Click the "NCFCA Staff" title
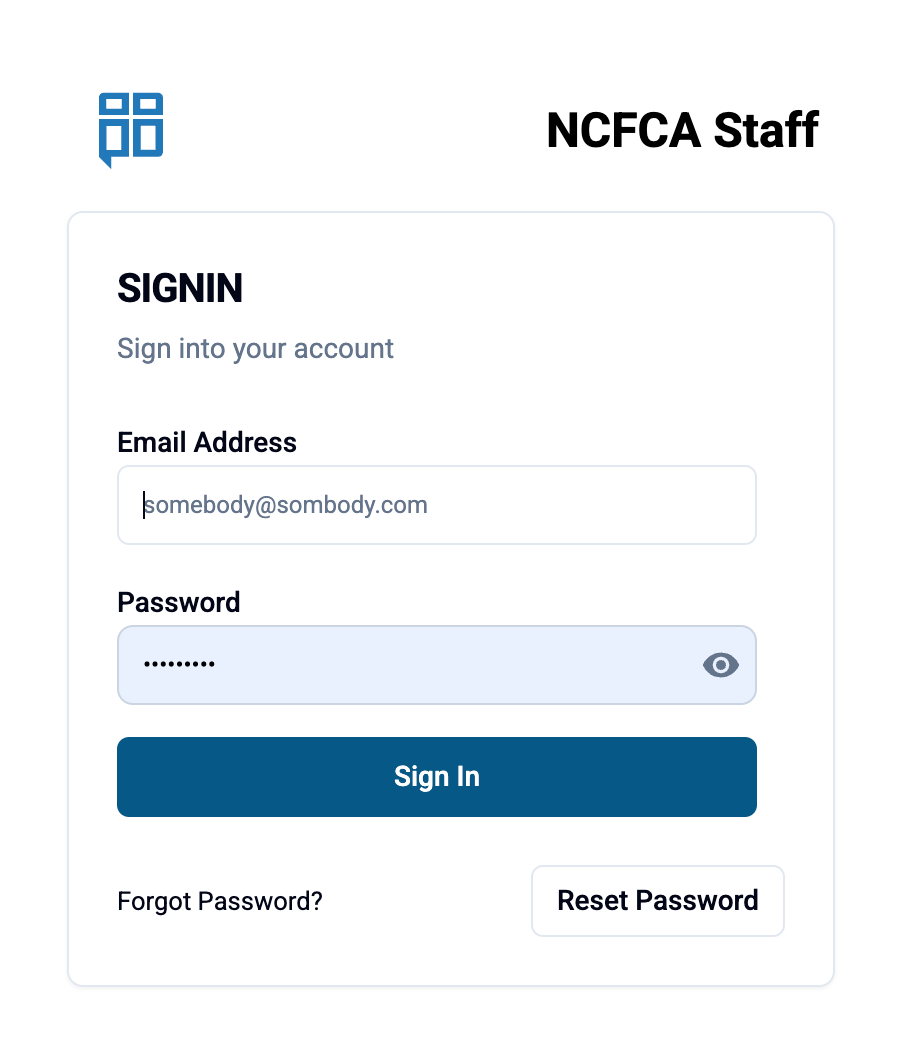 (x=682, y=130)
